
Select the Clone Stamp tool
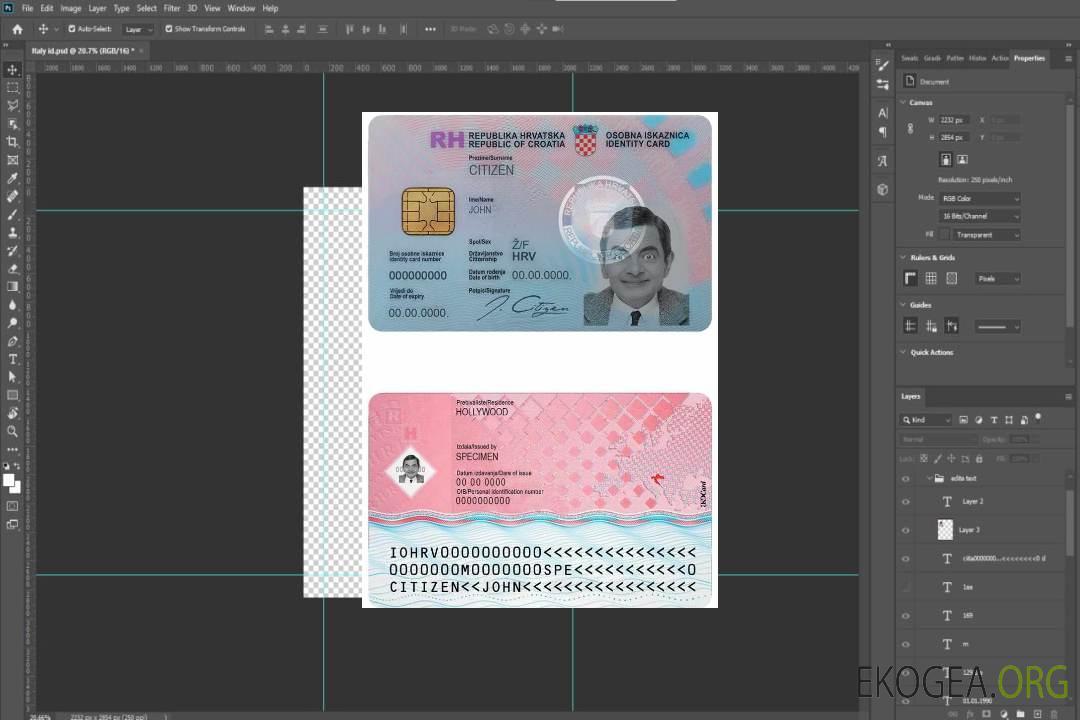(12, 233)
